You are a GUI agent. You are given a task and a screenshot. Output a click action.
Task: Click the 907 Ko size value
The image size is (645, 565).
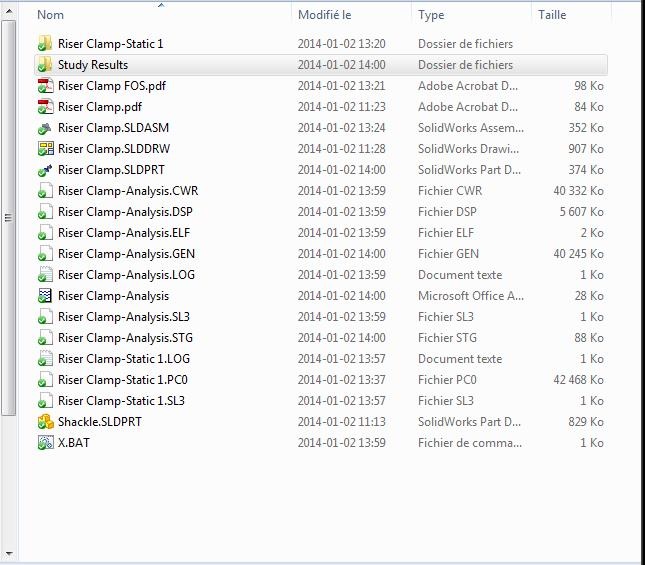[586, 149]
